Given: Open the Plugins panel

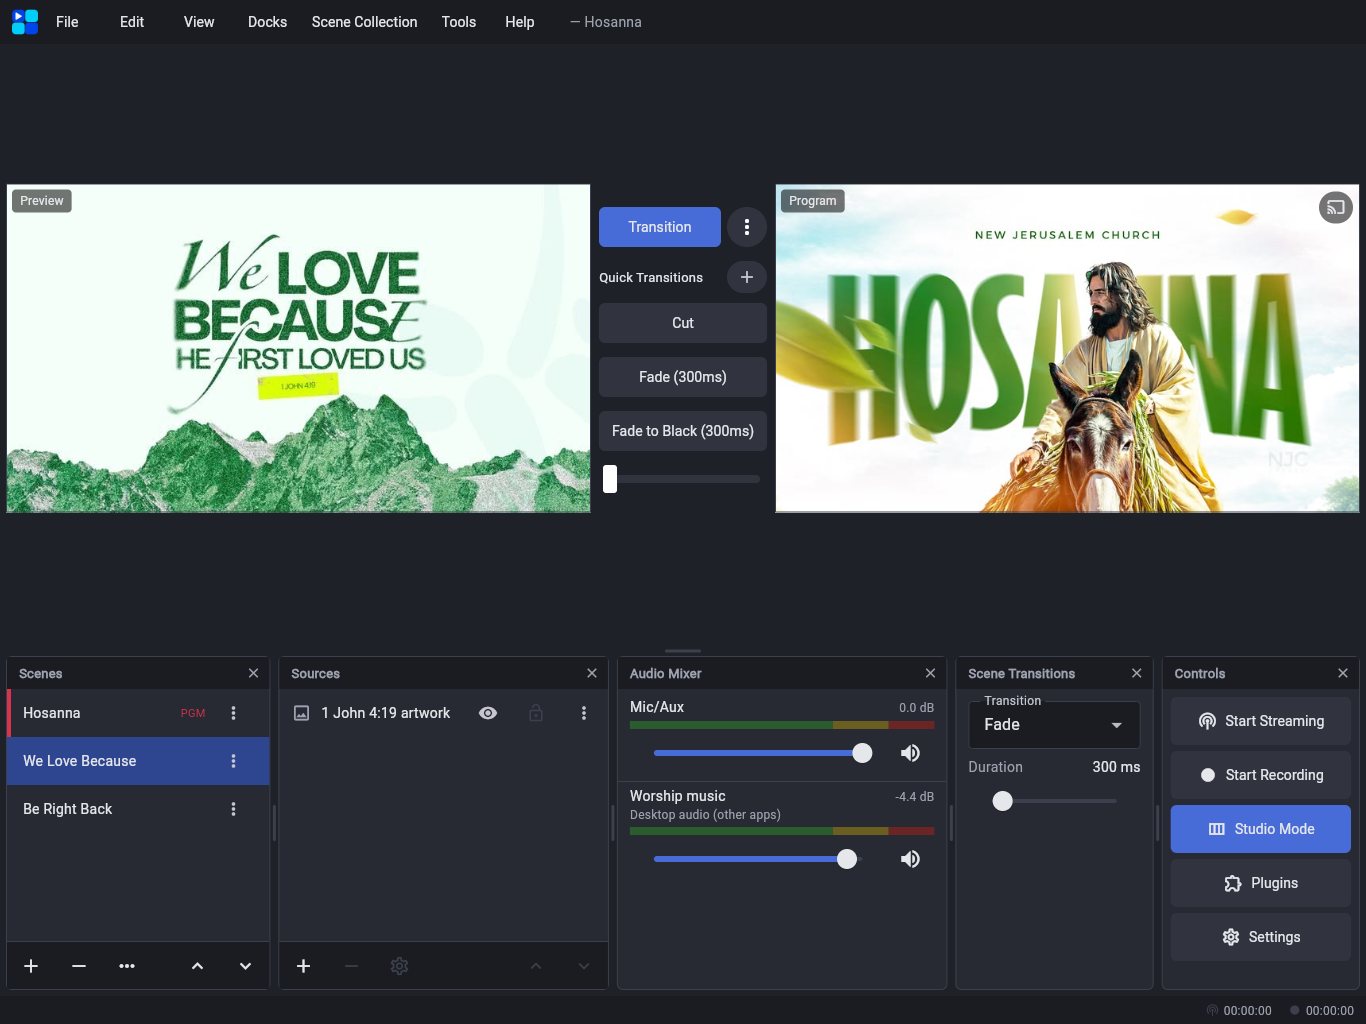Looking at the screenshot, I should pos(1261,883).
